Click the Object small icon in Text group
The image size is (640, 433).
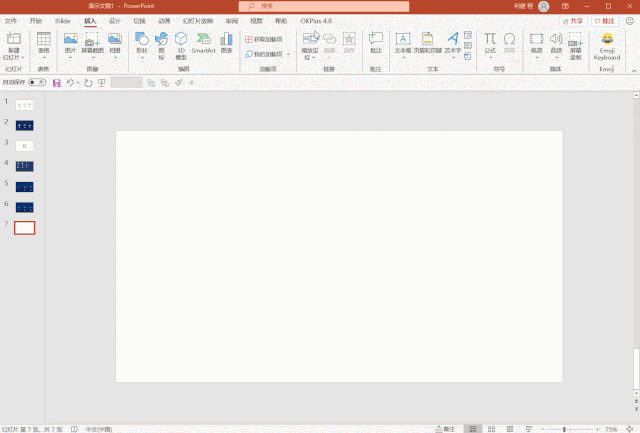[468, 56]
